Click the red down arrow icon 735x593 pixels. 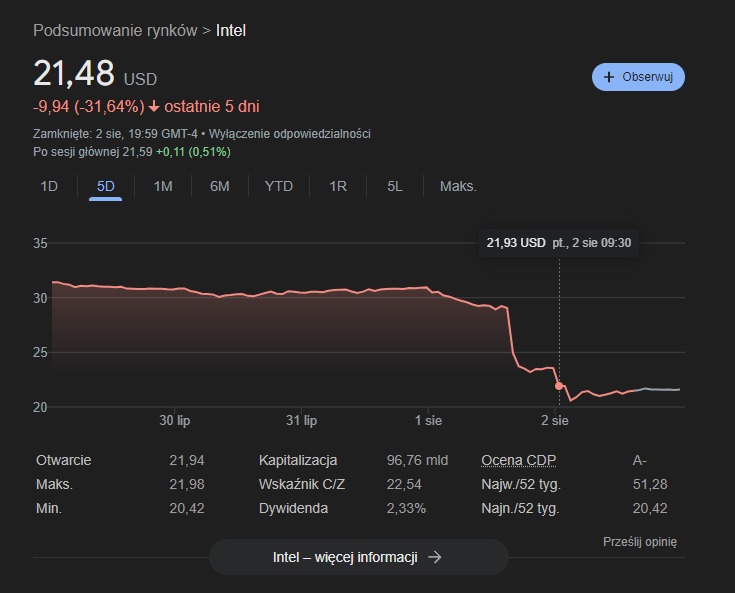click(x=154, y=107)
